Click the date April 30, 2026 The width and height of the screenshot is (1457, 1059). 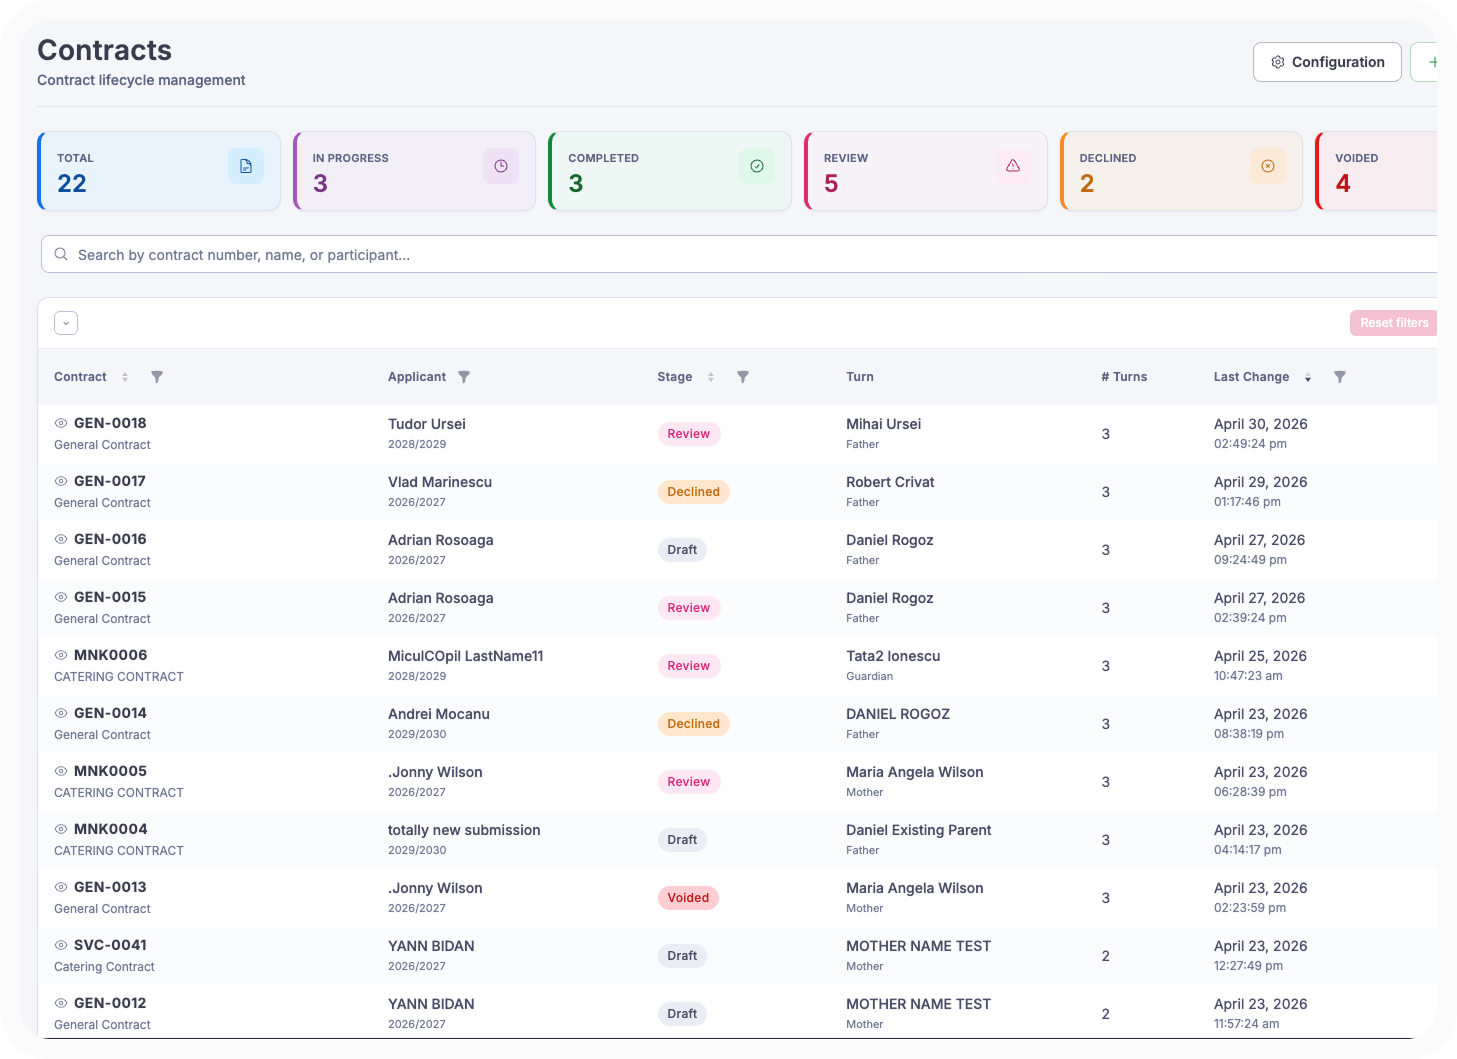1261,424
